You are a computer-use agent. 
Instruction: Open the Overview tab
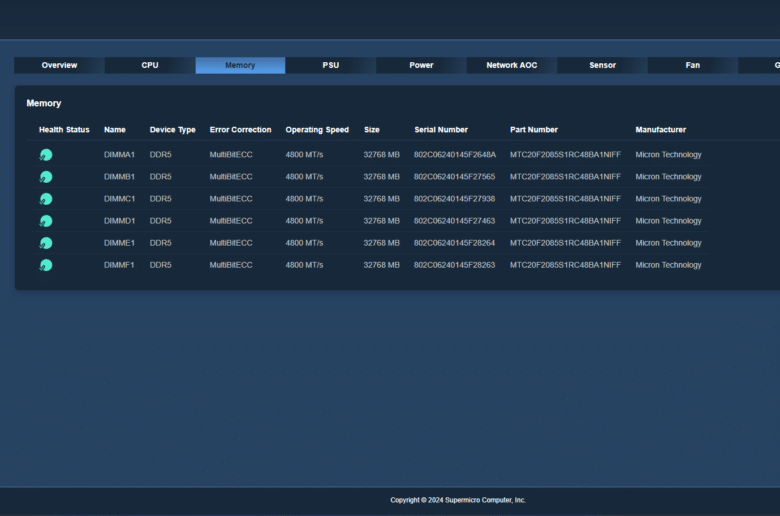click(x=59, y=65)
